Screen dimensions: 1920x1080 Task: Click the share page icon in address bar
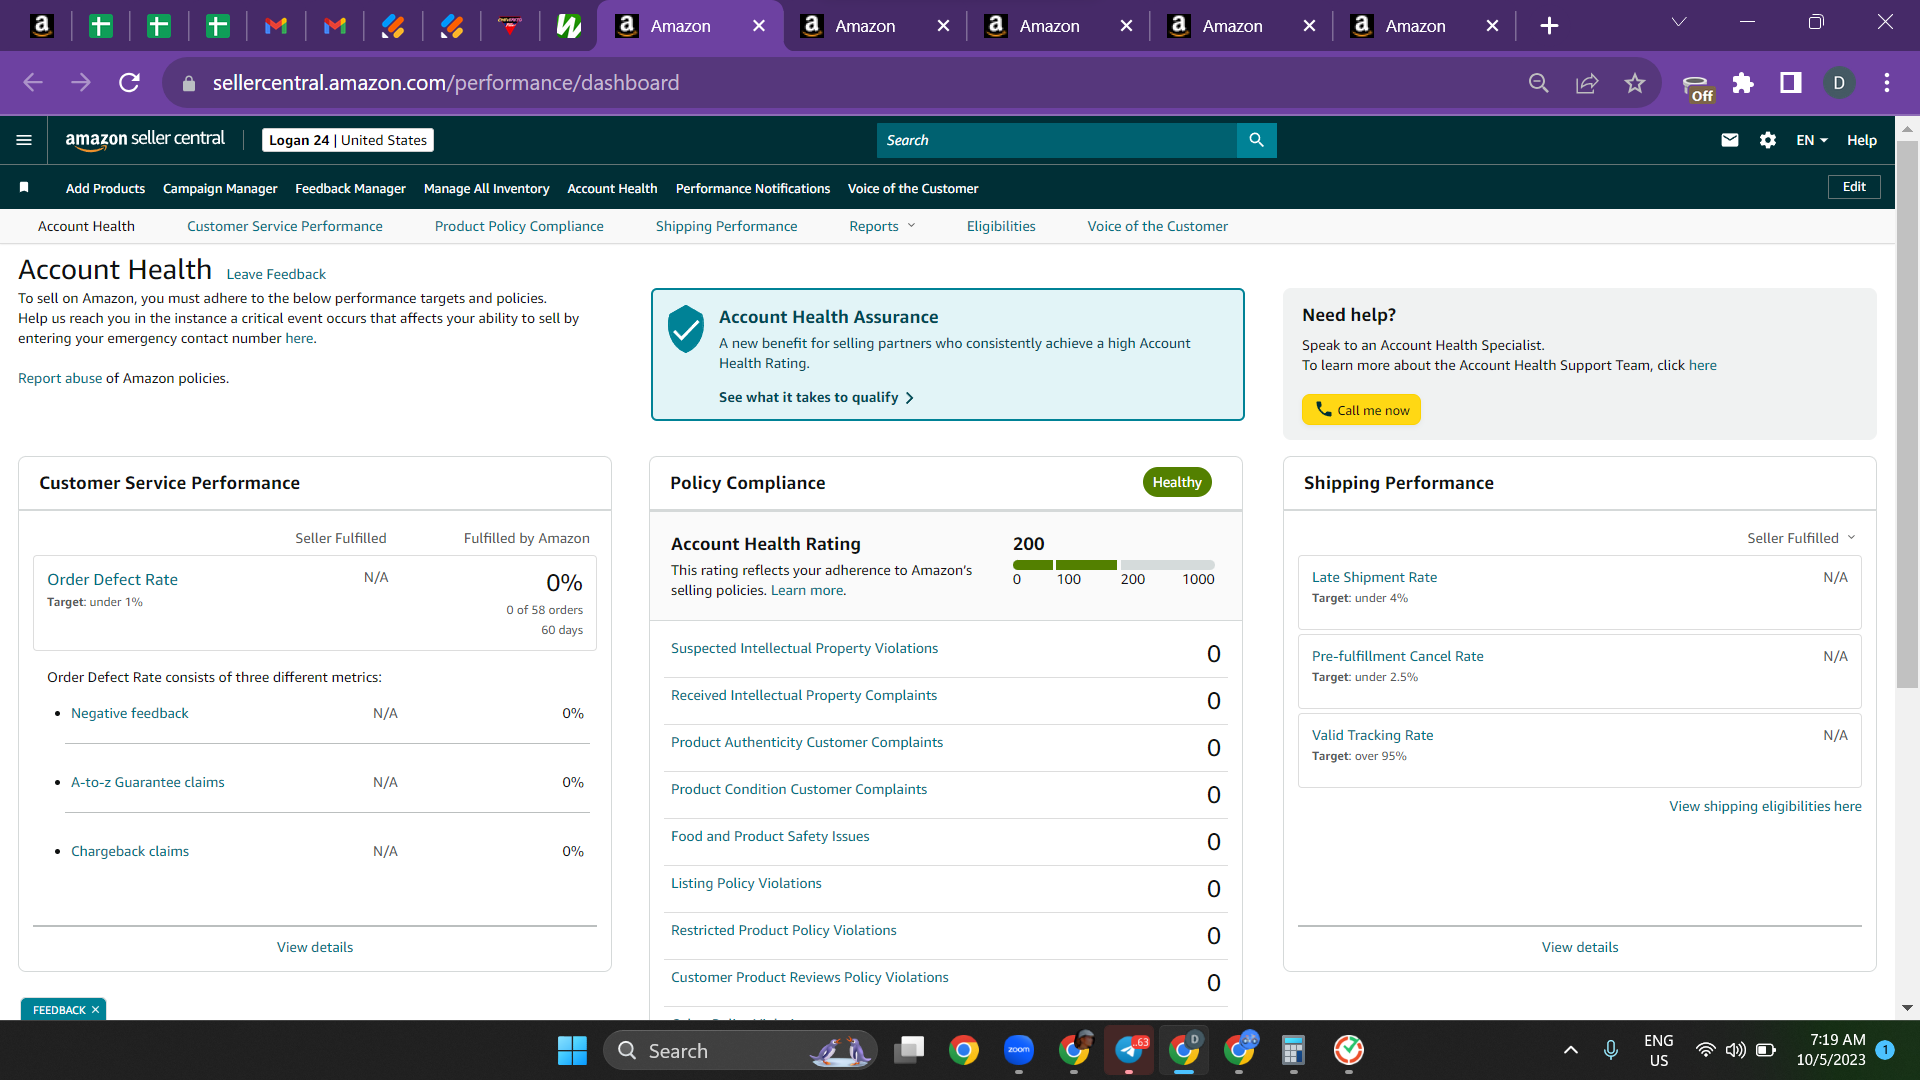tap(1587, 83)
